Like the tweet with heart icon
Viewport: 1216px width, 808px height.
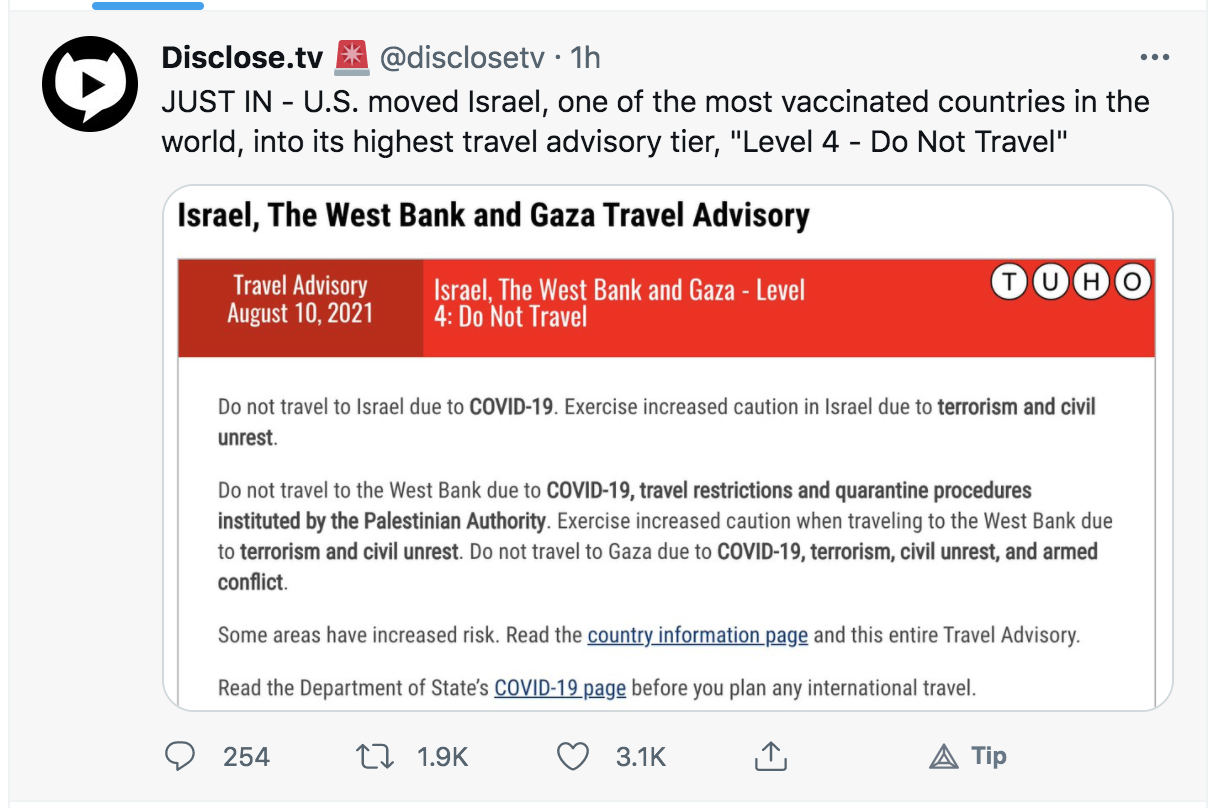[572, 756]
